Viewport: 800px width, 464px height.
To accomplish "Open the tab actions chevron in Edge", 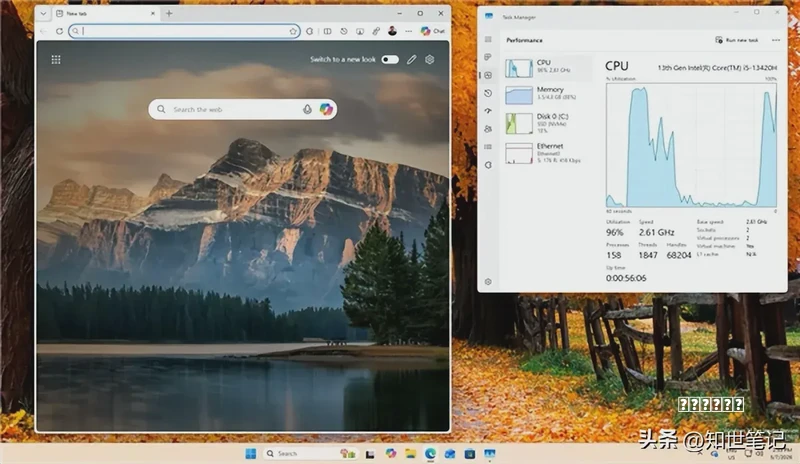I will 43,14.
